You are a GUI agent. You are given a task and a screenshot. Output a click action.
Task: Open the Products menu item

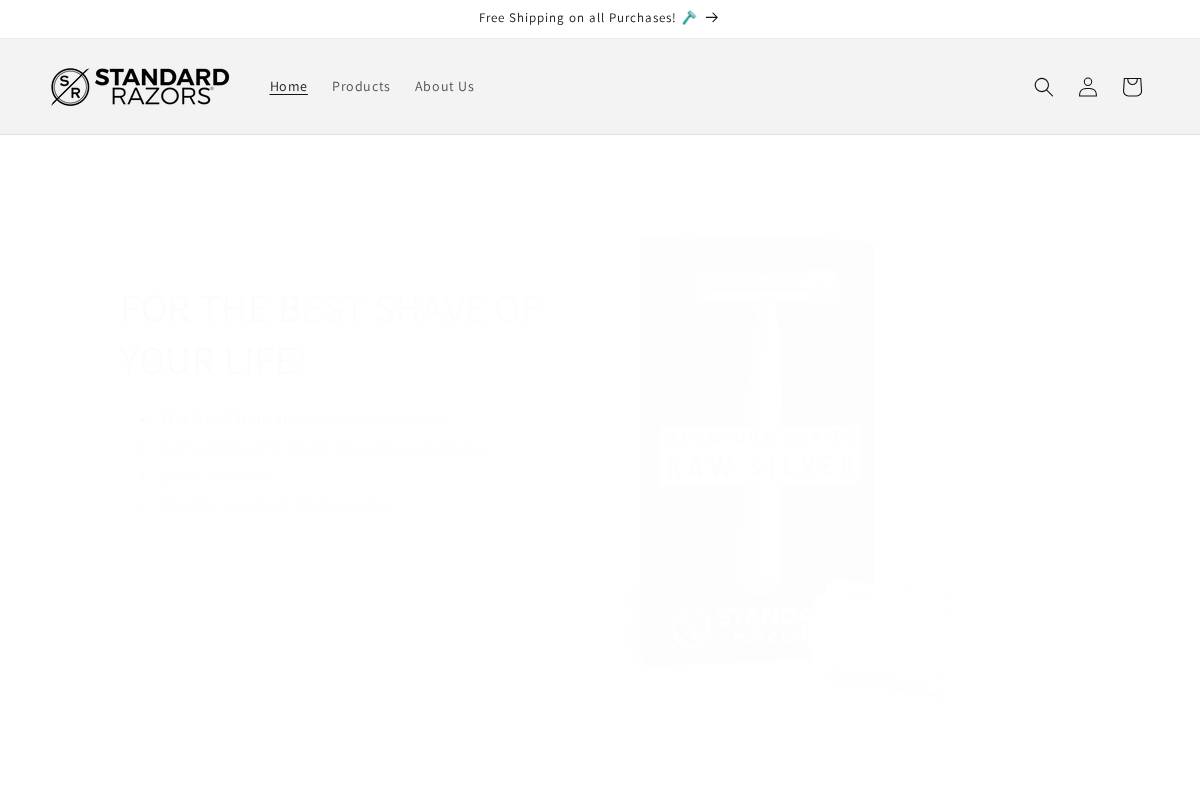[x=361, y=86]
